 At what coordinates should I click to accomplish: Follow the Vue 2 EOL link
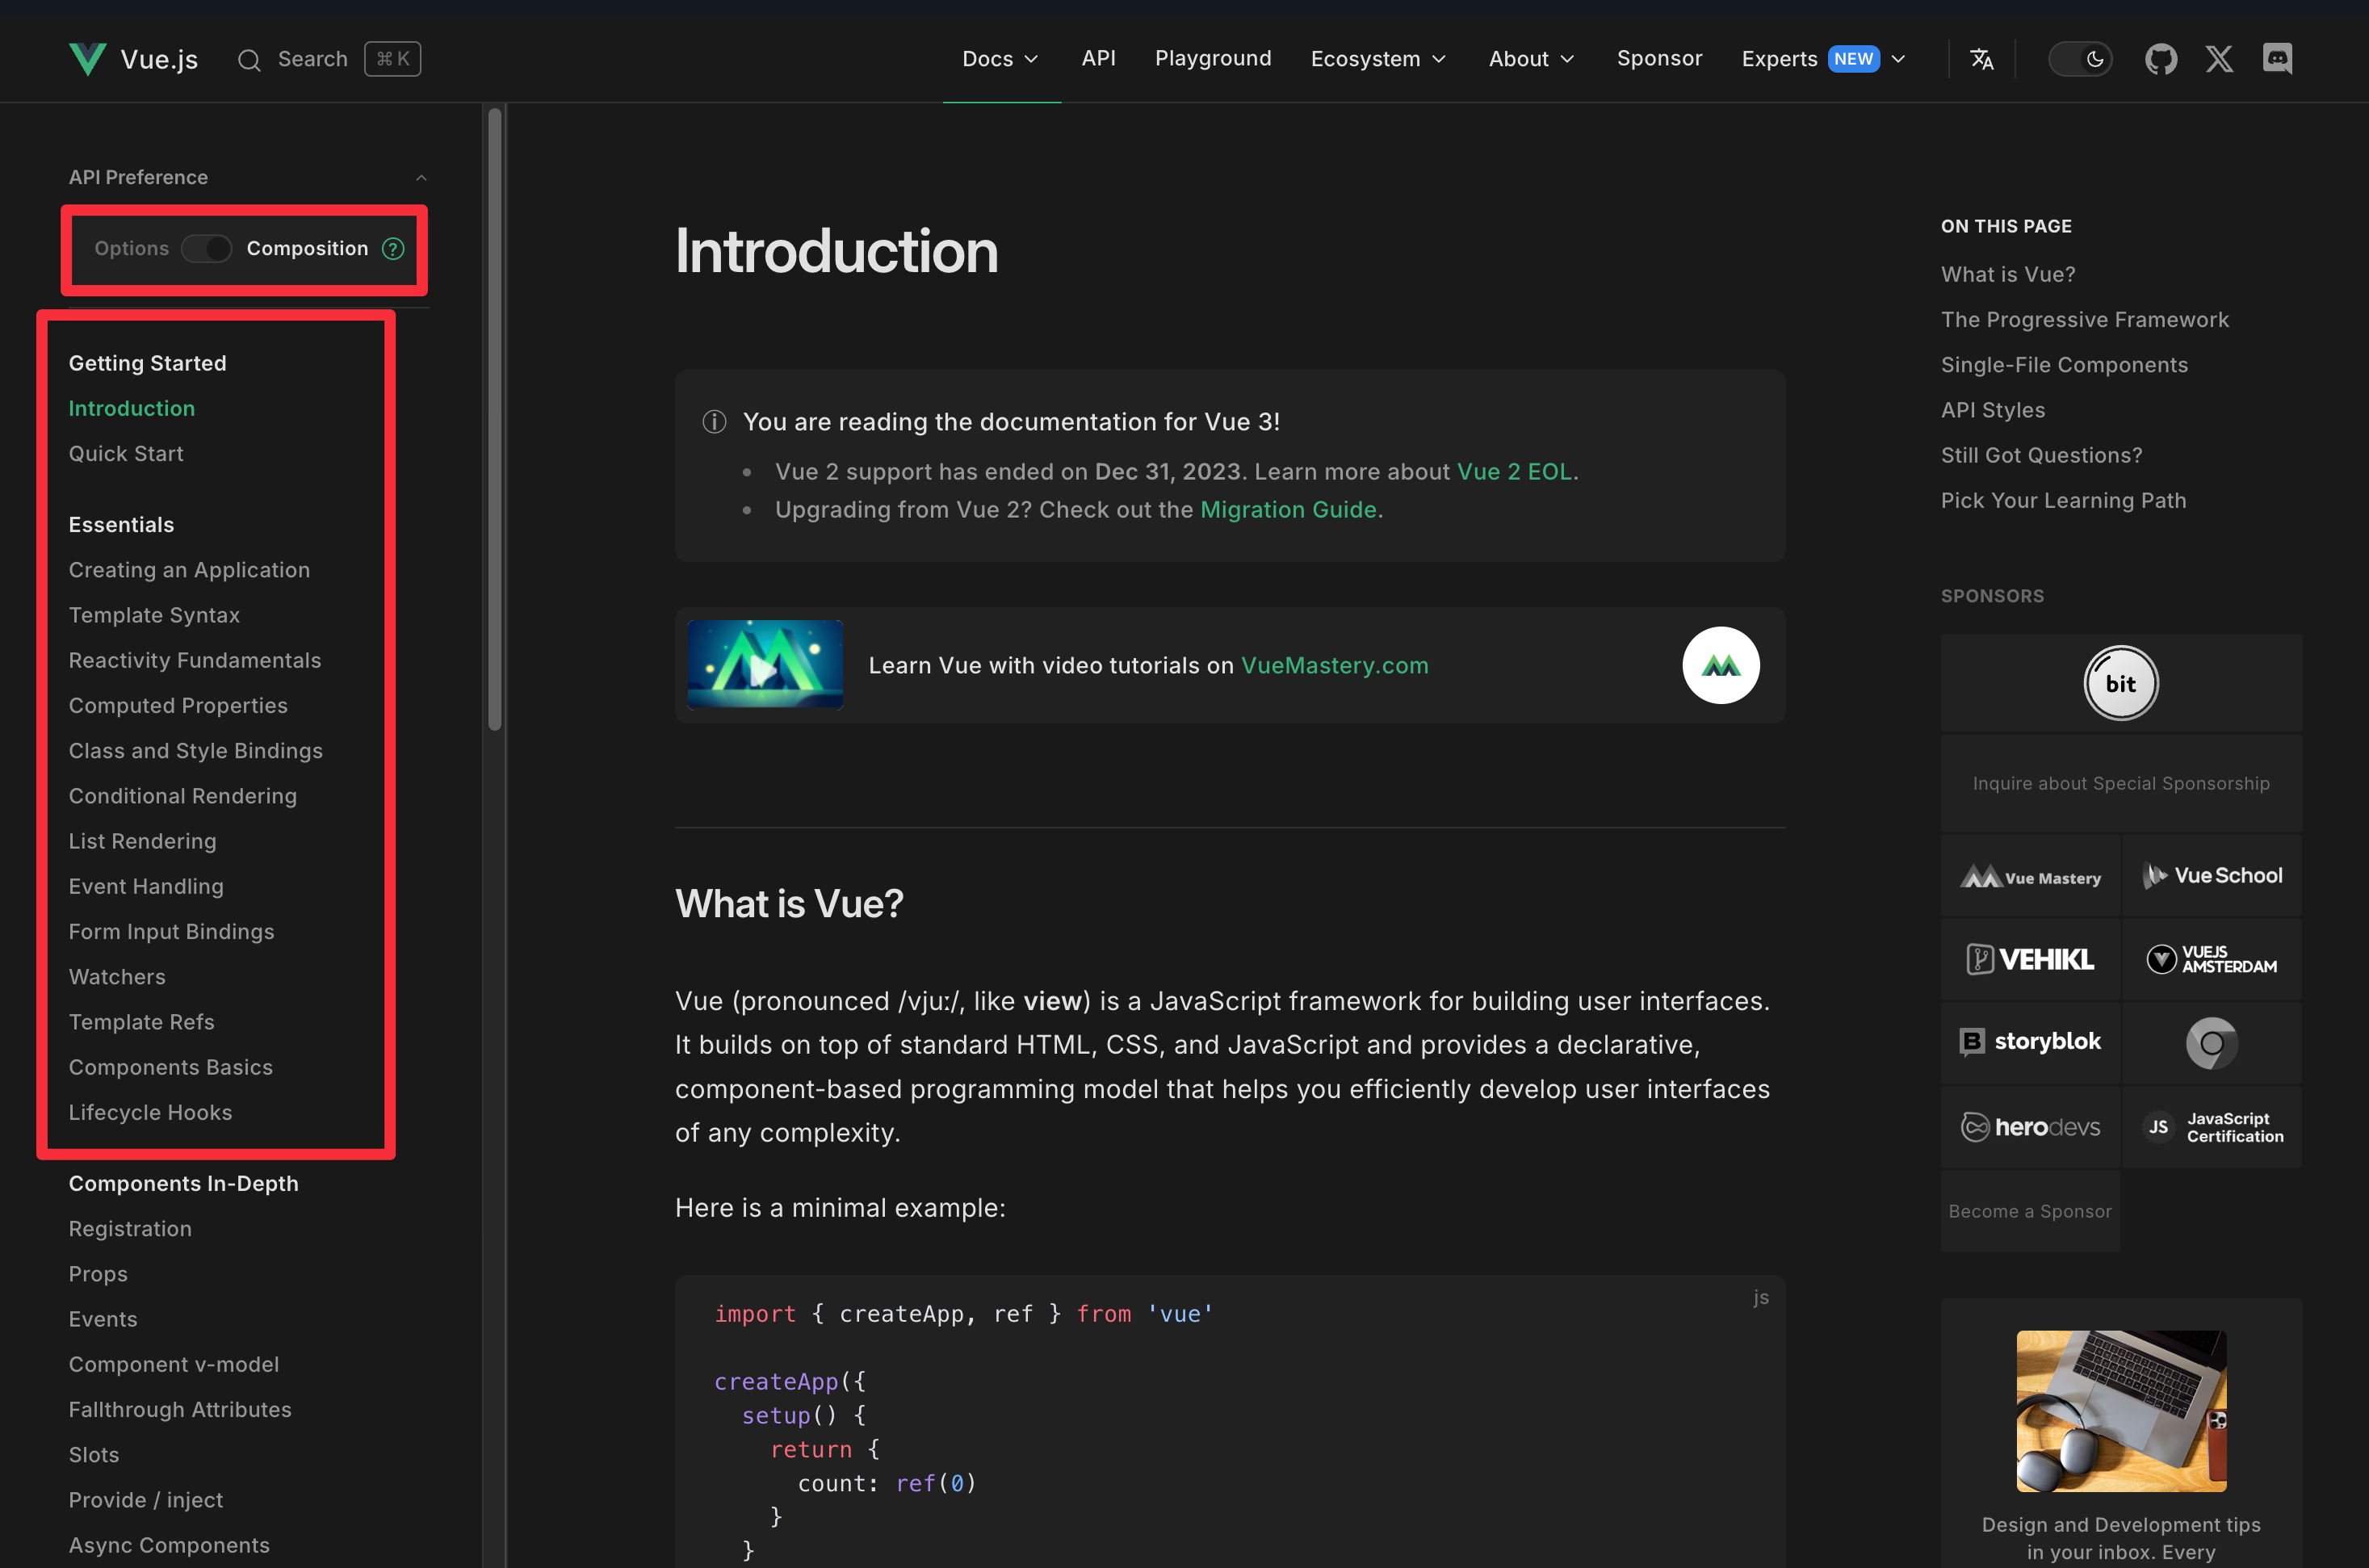tap(1514, 472)
